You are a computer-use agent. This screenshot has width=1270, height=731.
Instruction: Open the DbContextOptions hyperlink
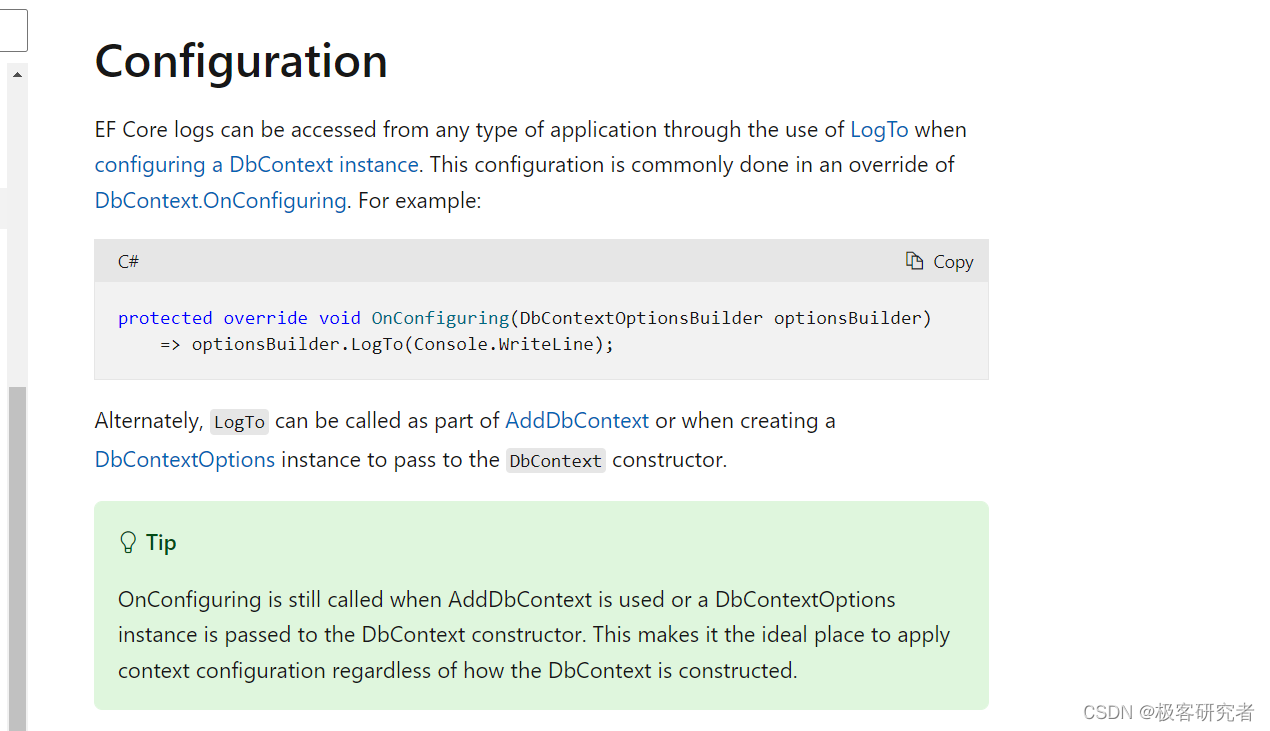click(184, 459)
